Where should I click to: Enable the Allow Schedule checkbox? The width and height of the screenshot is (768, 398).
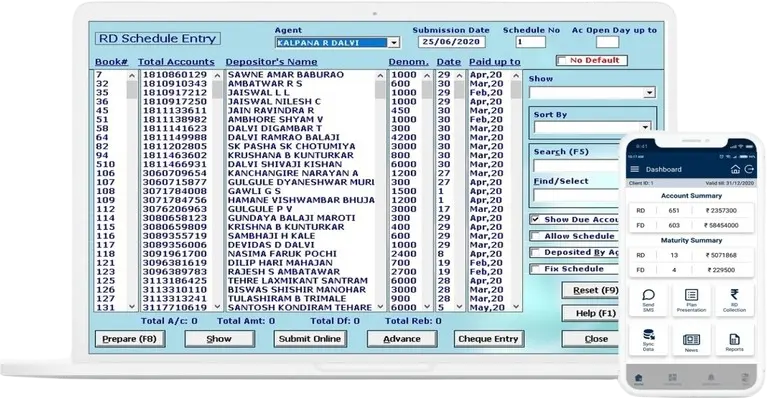(535, 236)
